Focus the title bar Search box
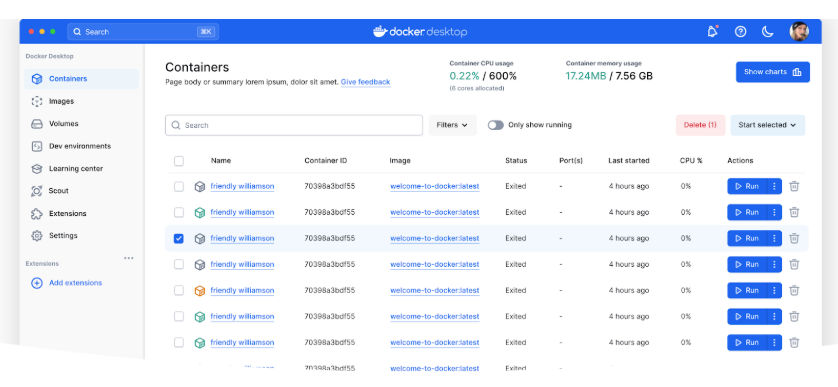This screenshot has height=387, width=838. (143, 32)
